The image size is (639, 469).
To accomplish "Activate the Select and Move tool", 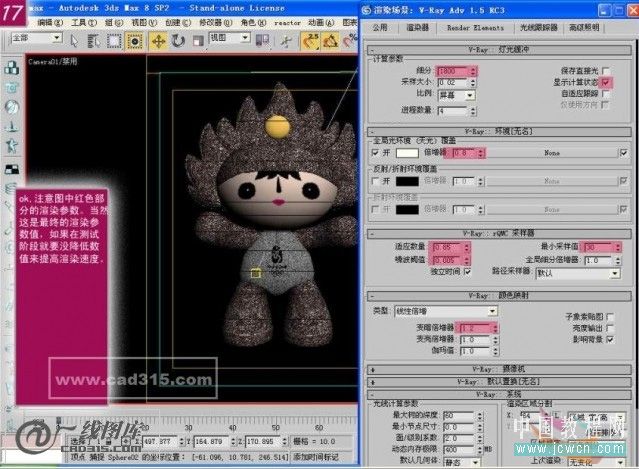I will [158, 41].
